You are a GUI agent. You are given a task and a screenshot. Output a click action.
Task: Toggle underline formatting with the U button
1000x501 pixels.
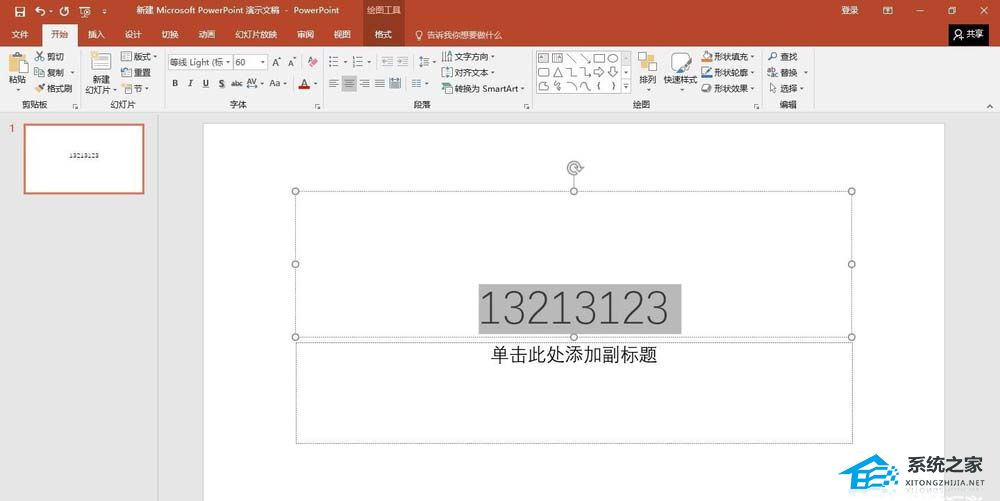click(206, 84)
